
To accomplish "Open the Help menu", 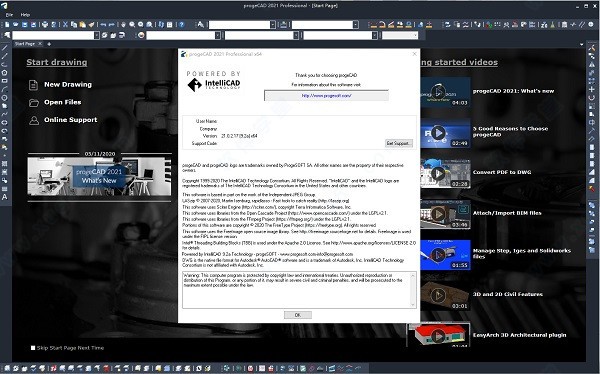I will (25, 15).
